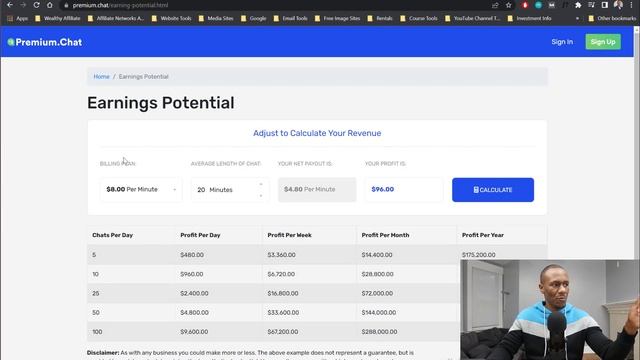Bookmark this page with the star icon
The height and width of the screenshot is (360, 640).
pyautogui.click(x=509, y=5)
